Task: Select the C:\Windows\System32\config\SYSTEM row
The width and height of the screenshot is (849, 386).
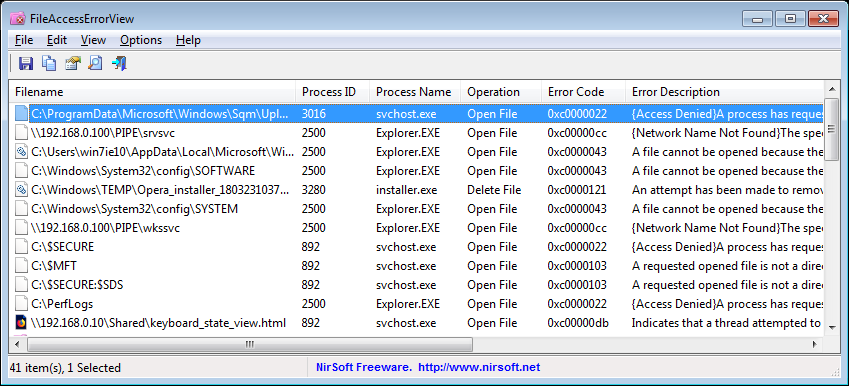Action: click(x=417, y=209)
